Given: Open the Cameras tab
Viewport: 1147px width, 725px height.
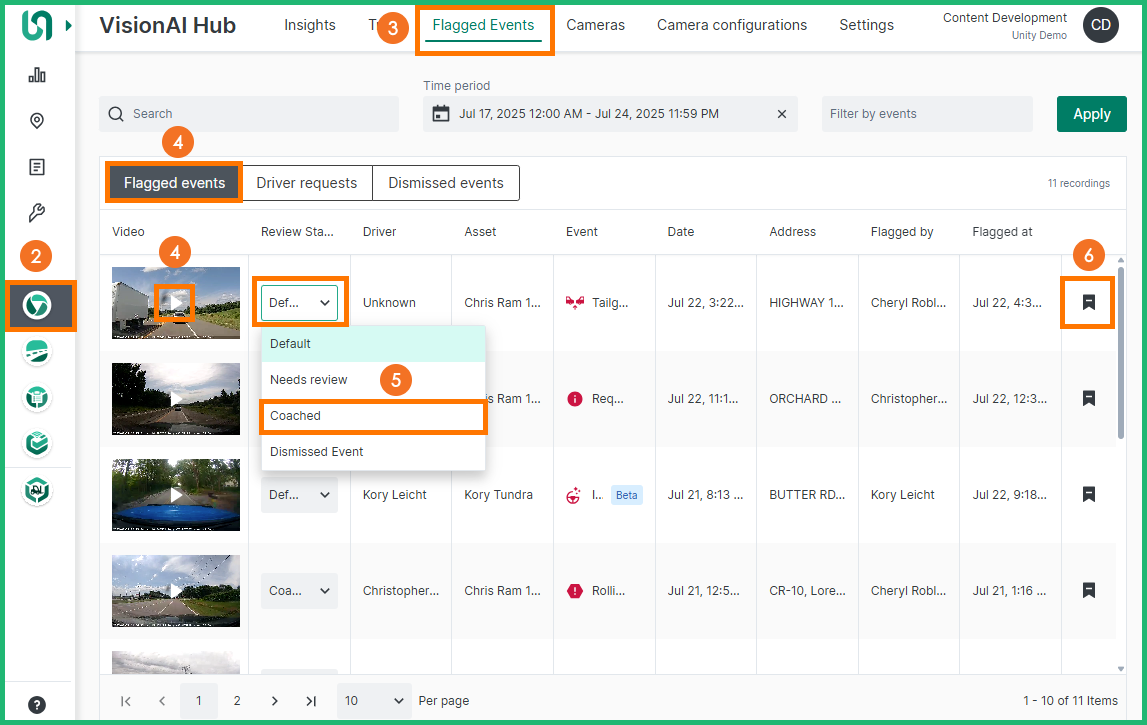Looking at the screenshot, I should click(x=595, y=25).
